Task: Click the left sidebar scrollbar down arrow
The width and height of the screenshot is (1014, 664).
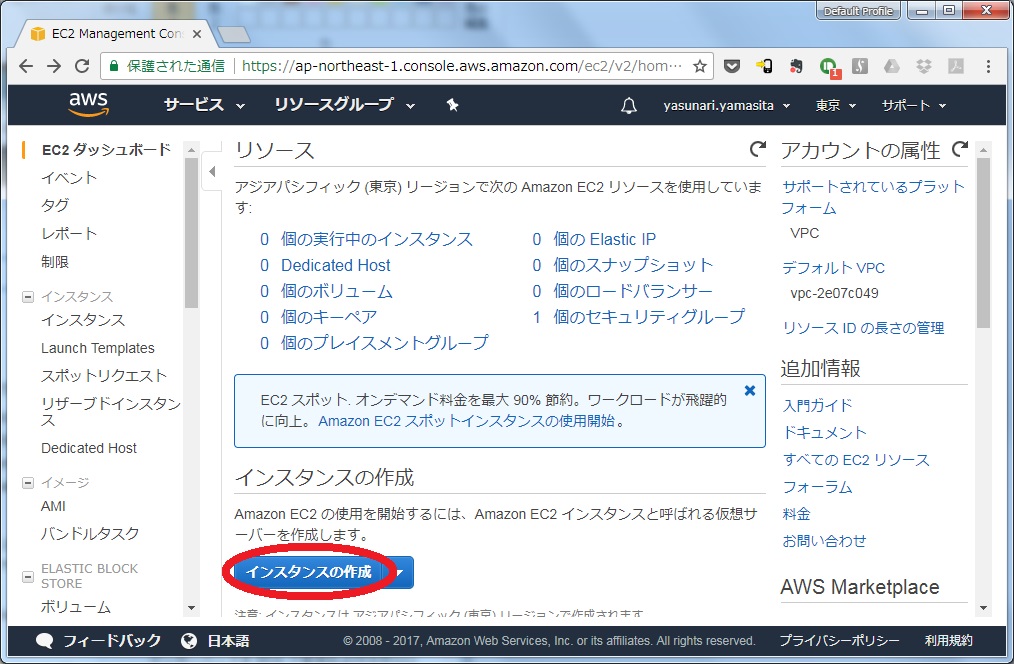Action: pos(191,608)
